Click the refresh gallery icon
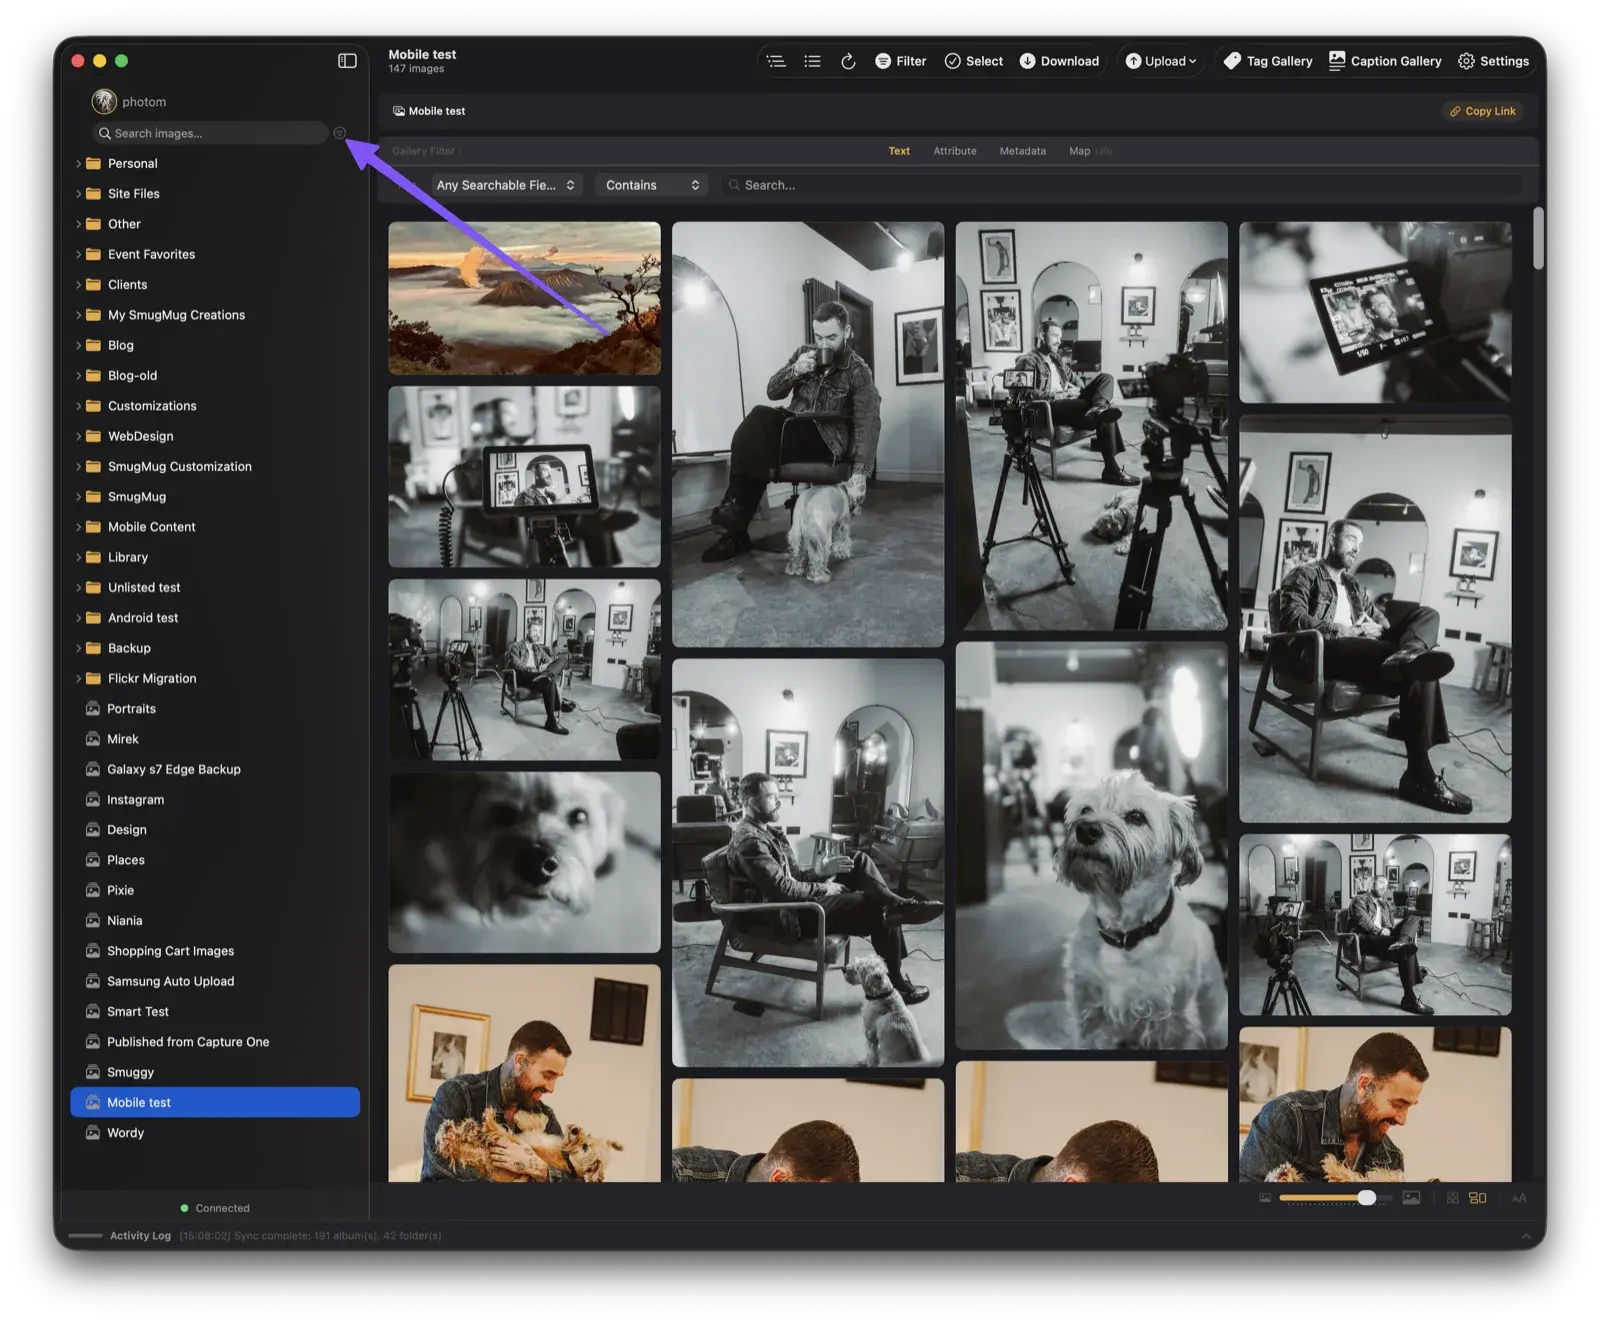Image resolution: width=1600 pixels, height=1321 pixels. (x=848, y=61)
